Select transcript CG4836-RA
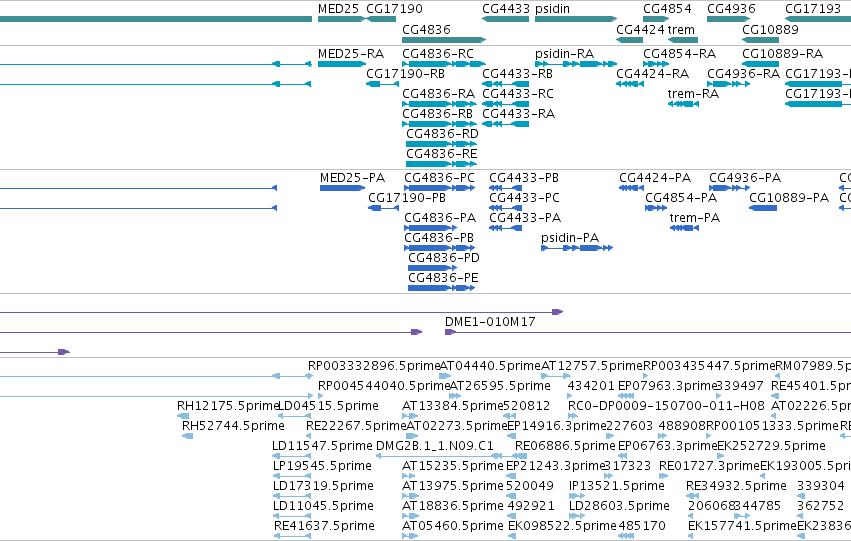The image size is (851, 541). point(438,94)
